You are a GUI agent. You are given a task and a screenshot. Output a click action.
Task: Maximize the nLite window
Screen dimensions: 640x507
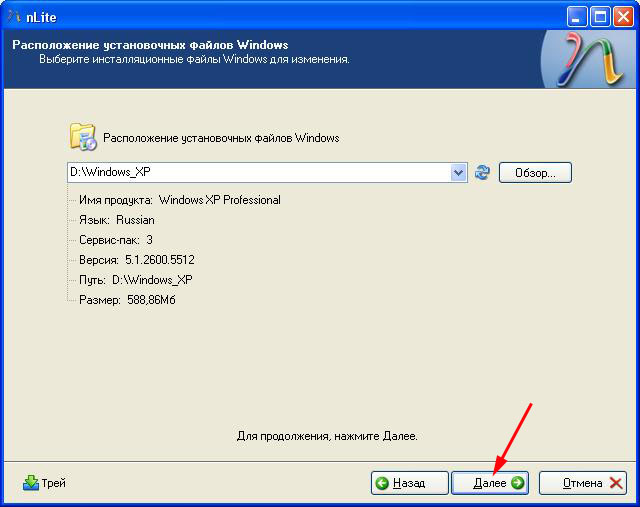600,17
